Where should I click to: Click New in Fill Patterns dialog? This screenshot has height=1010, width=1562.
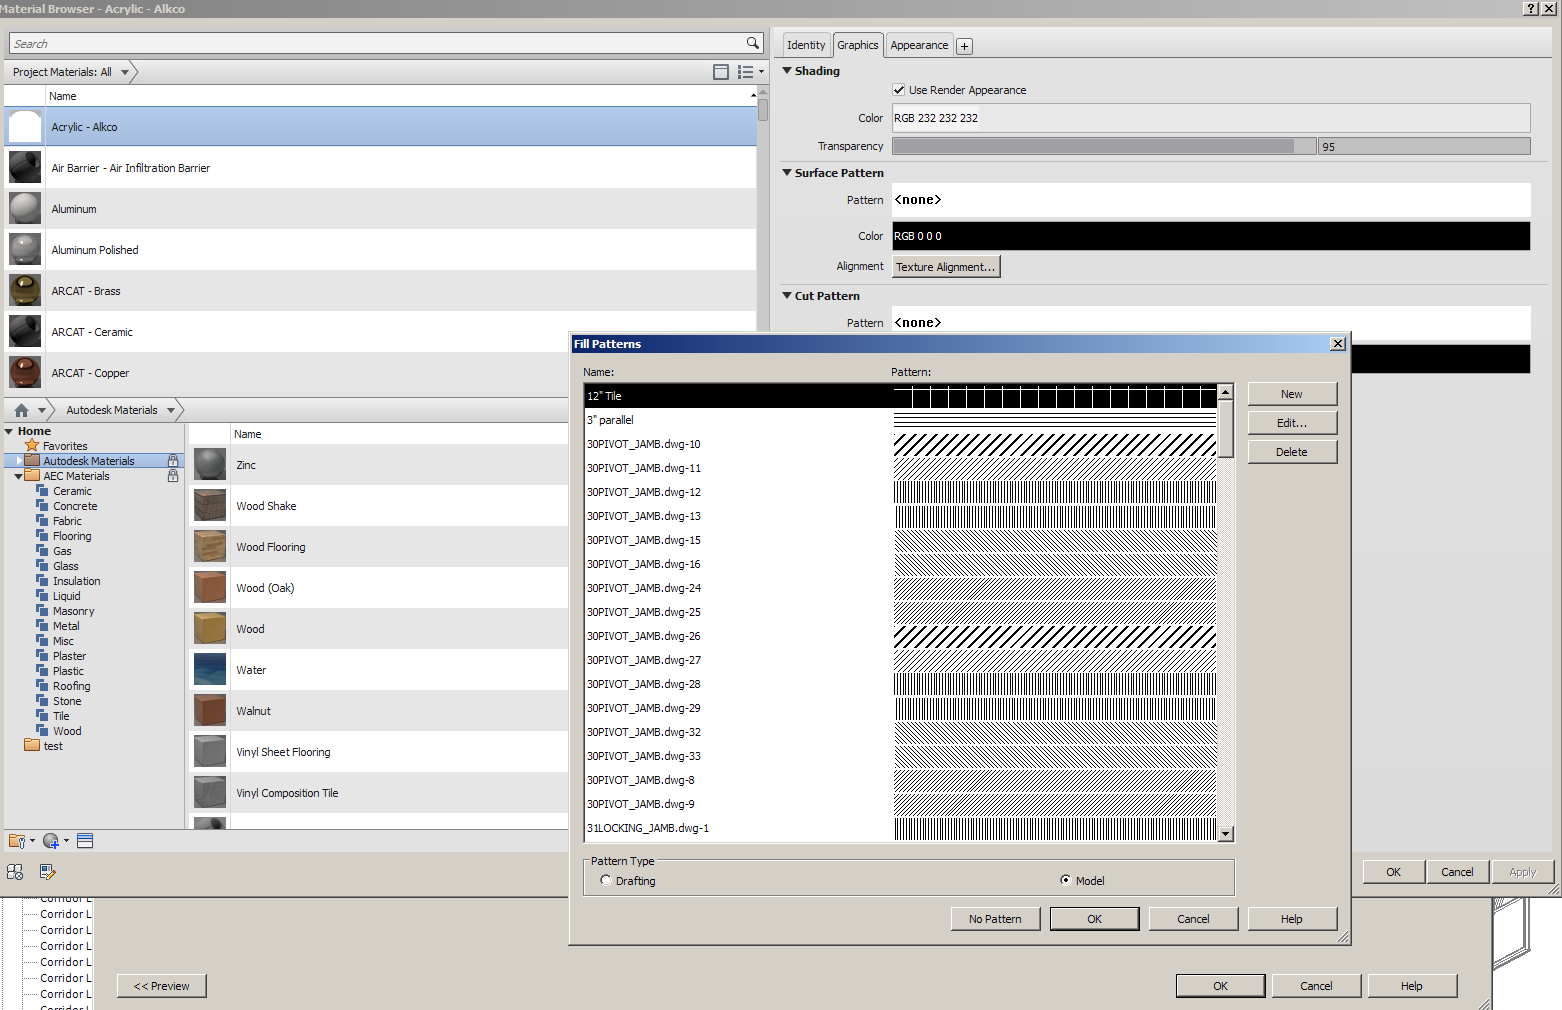[x=1292, y=394]
